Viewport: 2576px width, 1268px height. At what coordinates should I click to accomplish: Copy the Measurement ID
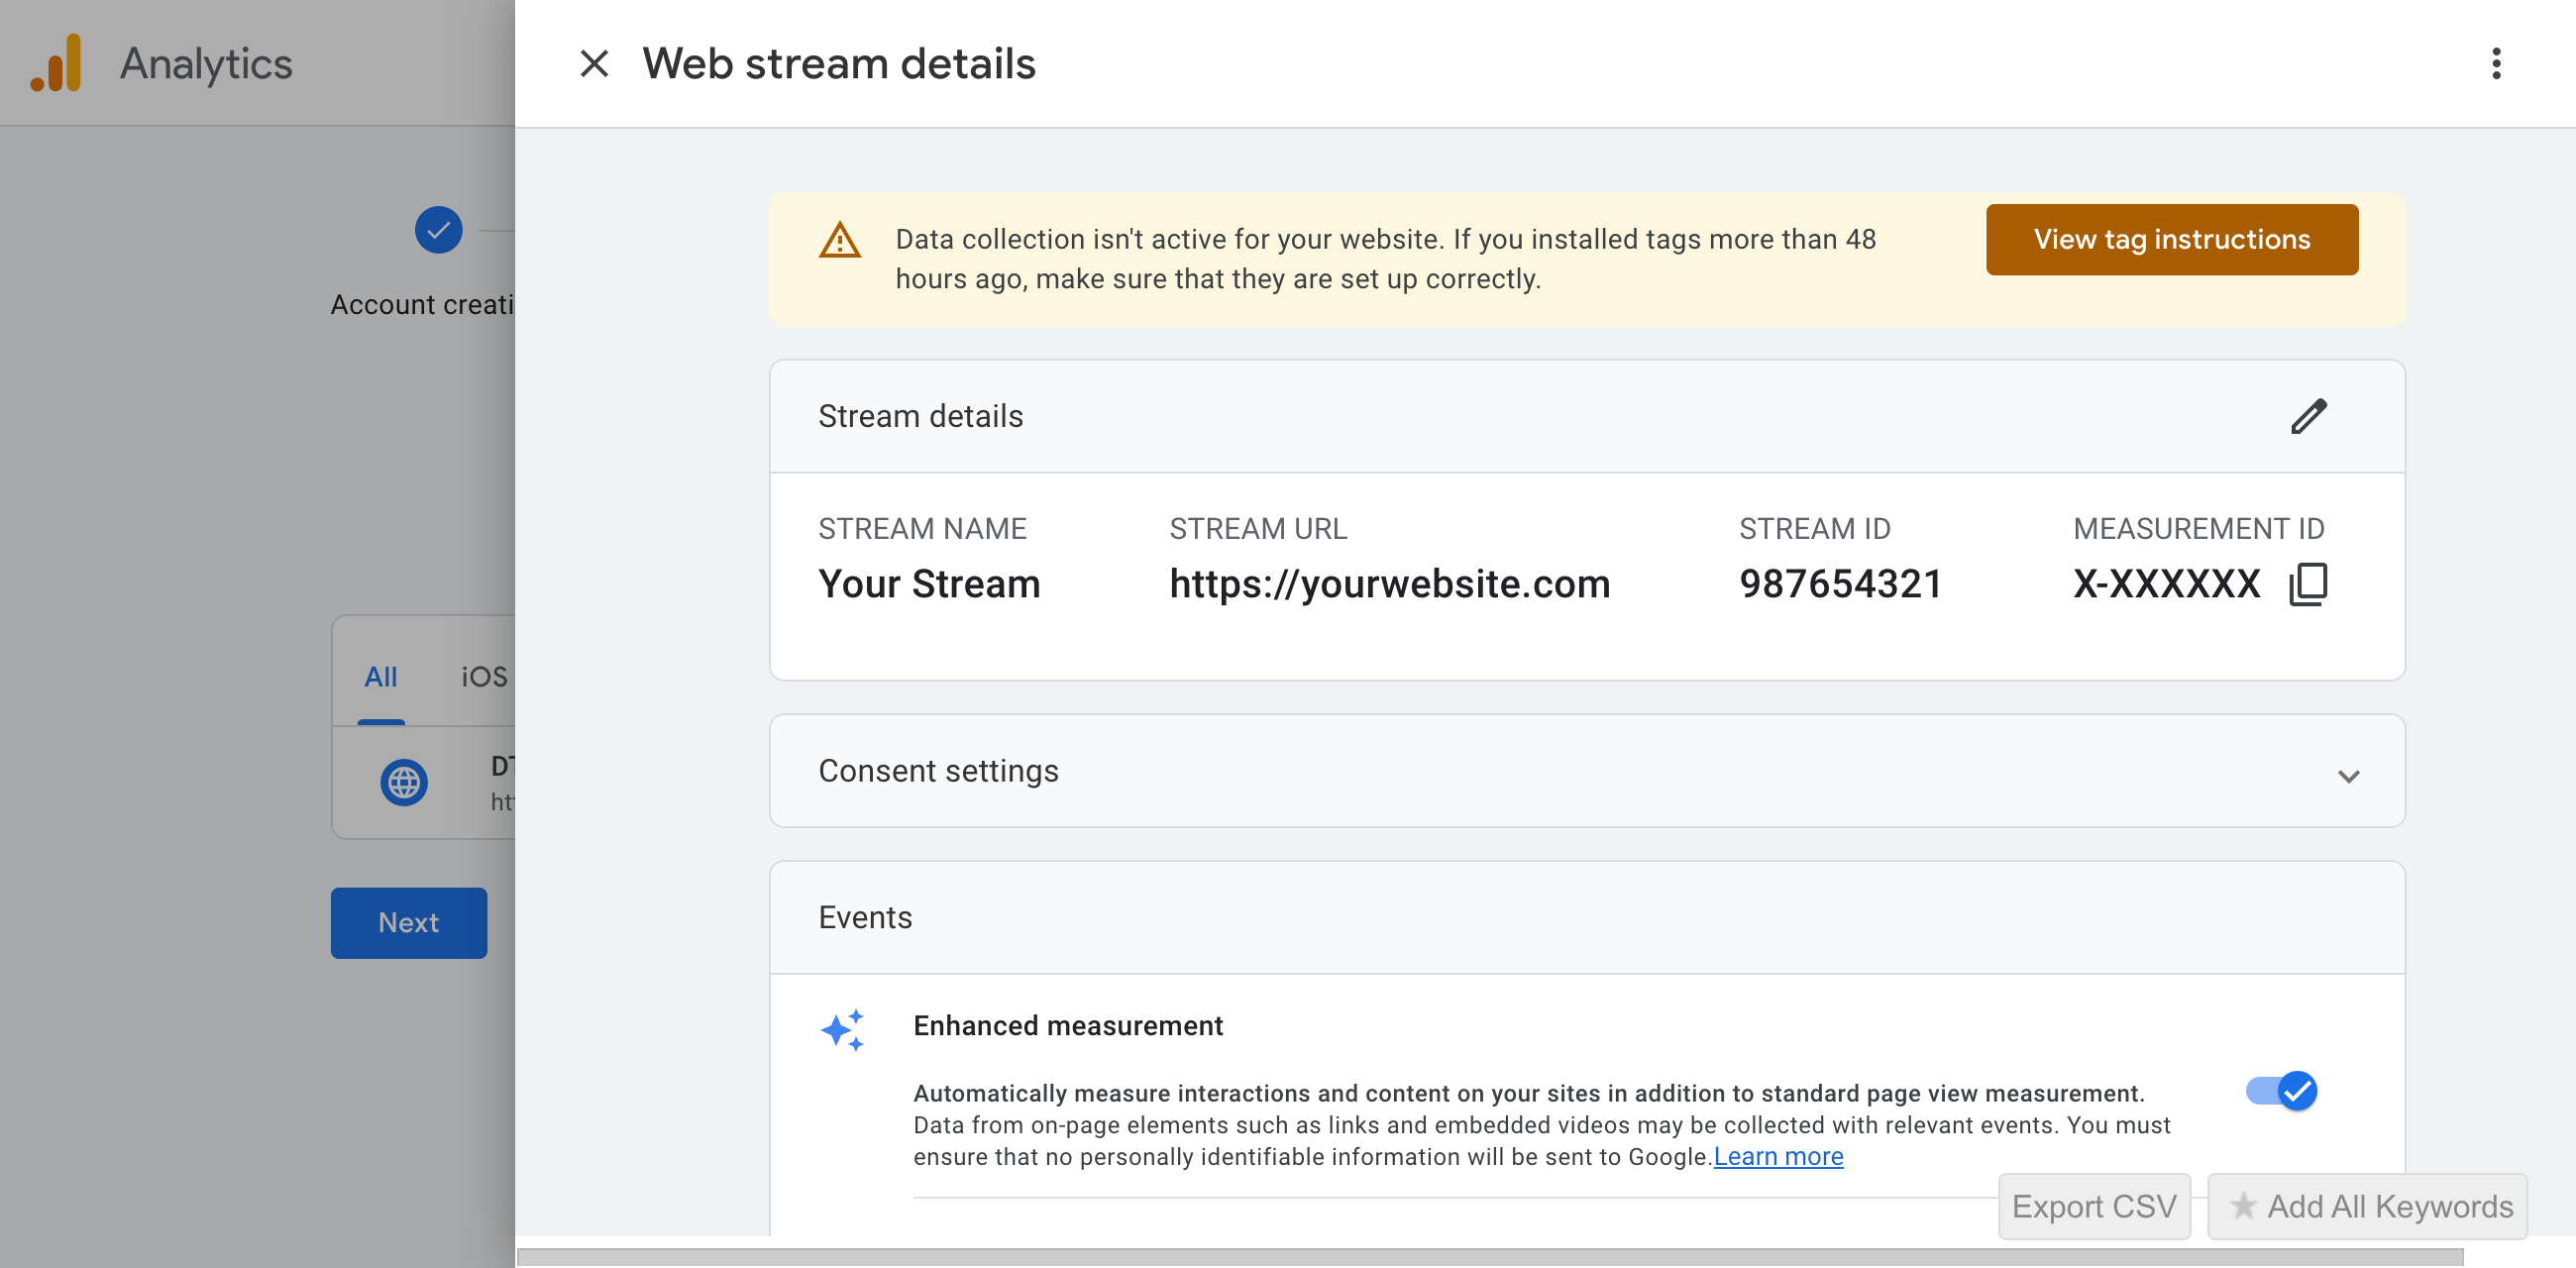[2308, 584]
